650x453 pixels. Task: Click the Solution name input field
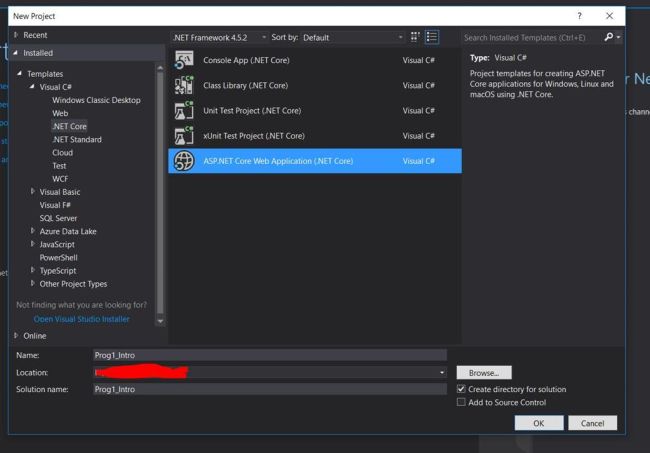point(270,389)
